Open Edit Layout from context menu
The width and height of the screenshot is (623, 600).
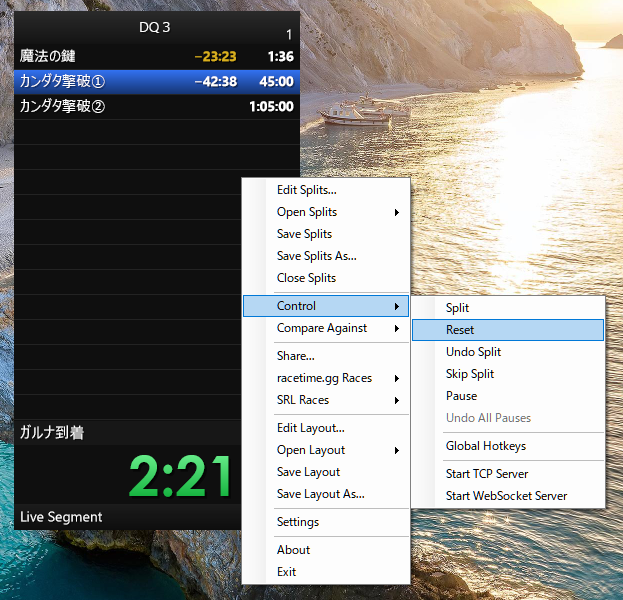tap(310, 428)
